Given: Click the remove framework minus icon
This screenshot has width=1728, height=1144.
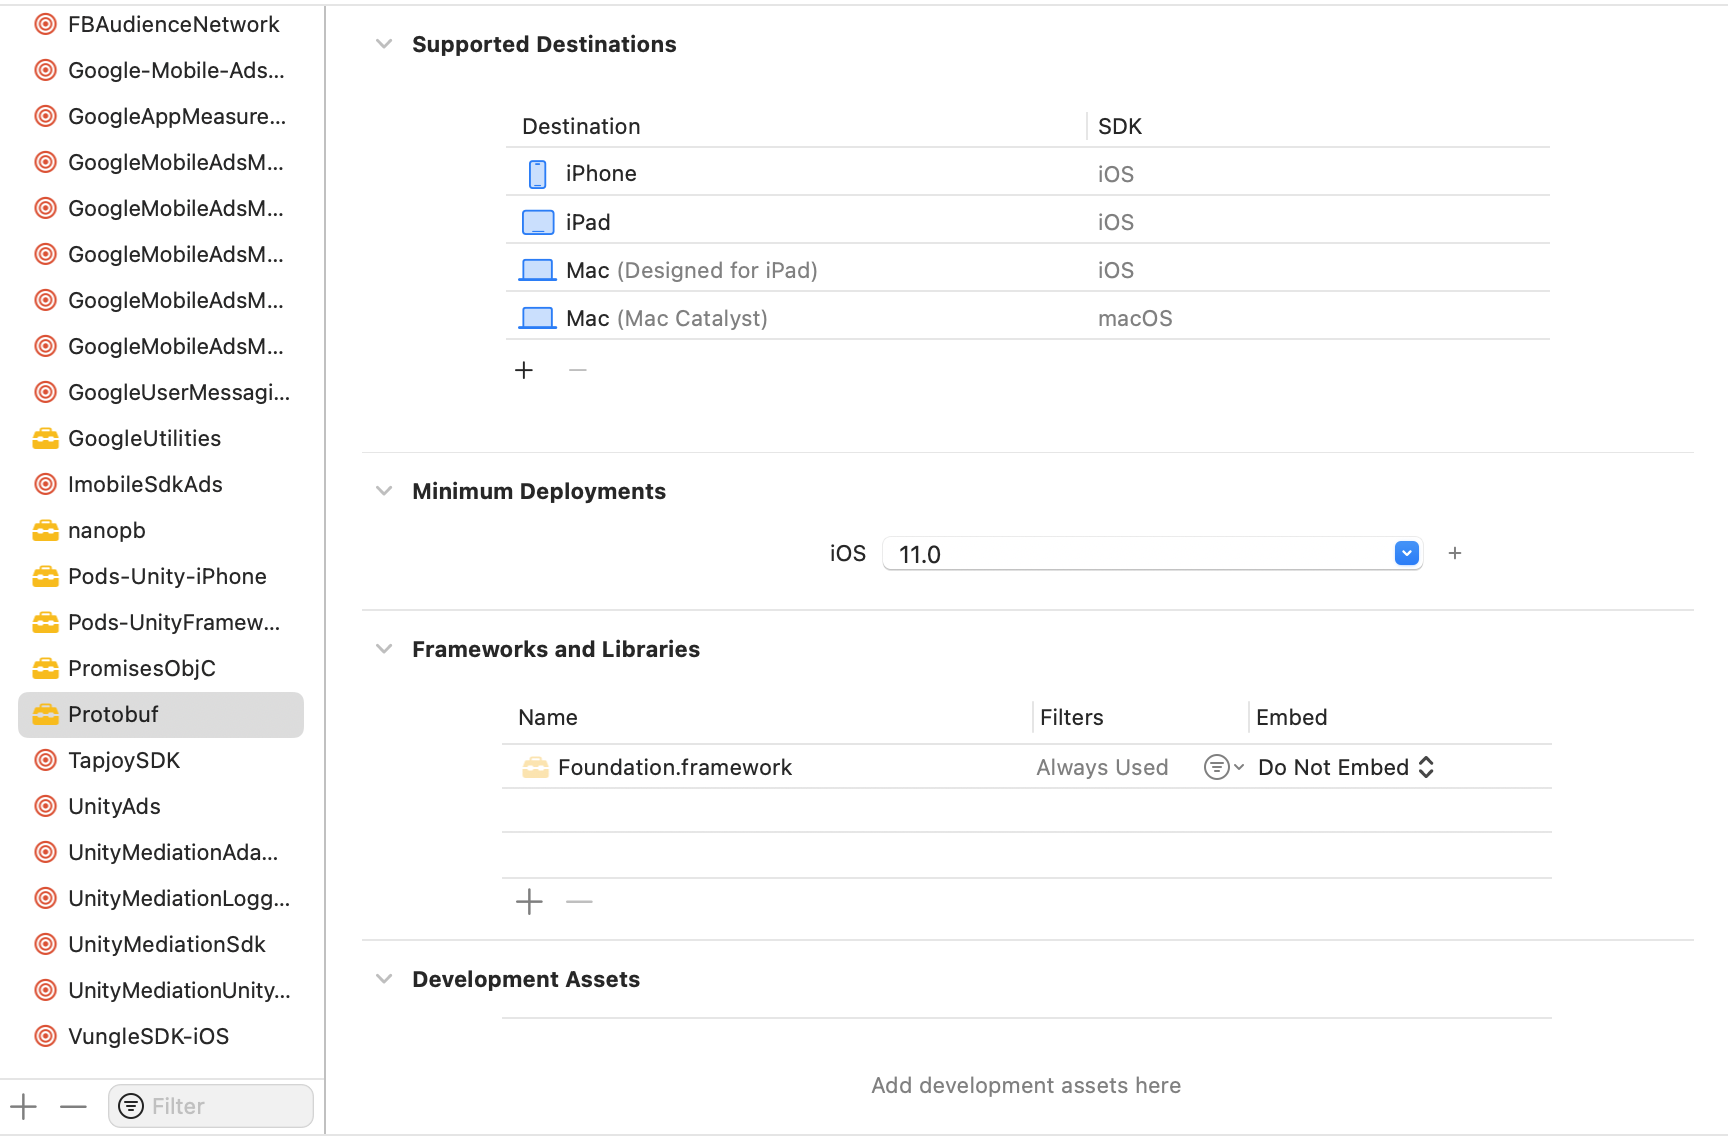Looking at the screenshot, I should [579, 902].
